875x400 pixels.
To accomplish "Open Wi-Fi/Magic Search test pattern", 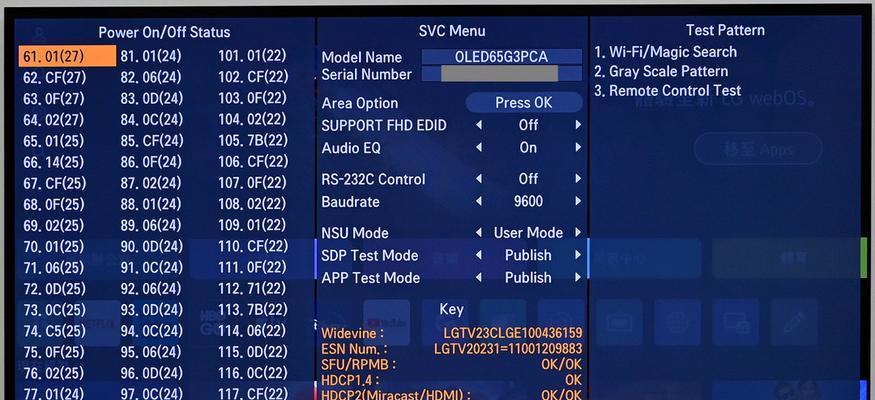I will pos(665,52).
